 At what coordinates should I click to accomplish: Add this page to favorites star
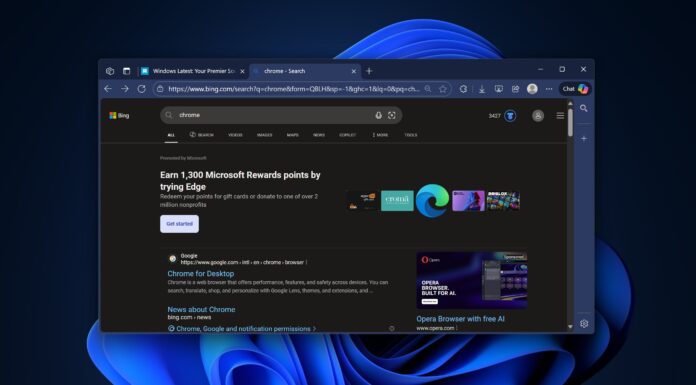click(443, 89)
